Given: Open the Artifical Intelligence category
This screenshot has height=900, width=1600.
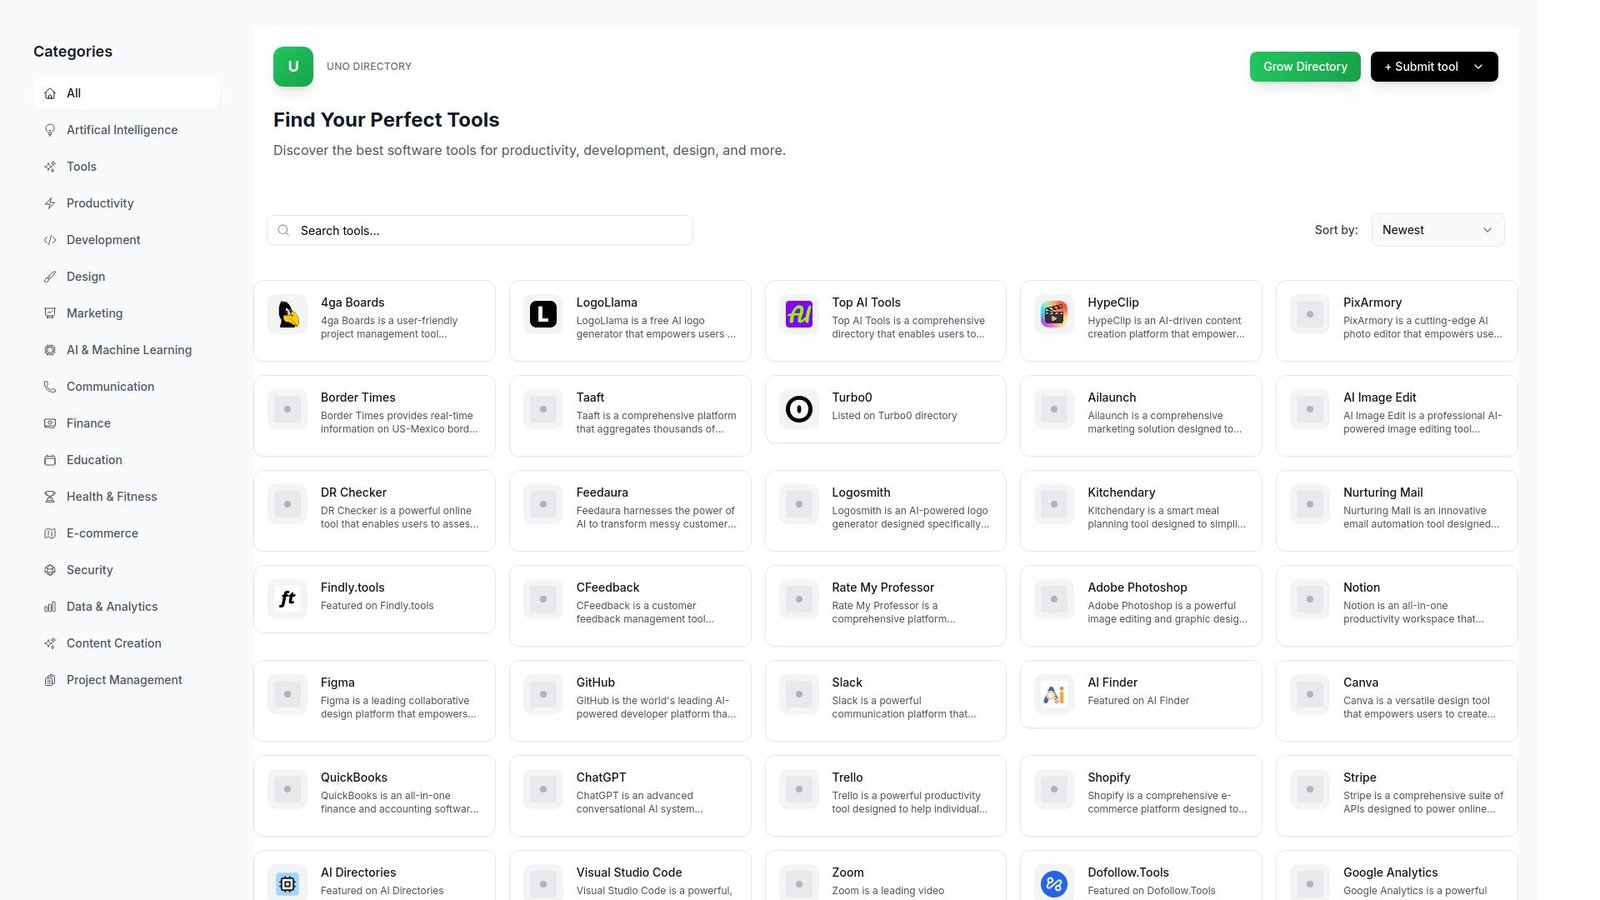Looking at the screenshot, I should (x=122, y=130).
